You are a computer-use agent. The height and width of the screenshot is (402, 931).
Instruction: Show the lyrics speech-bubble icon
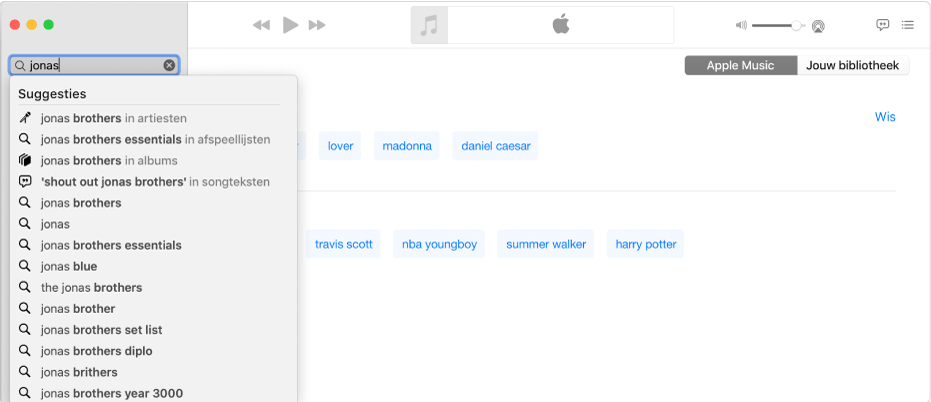pos(882,25)
